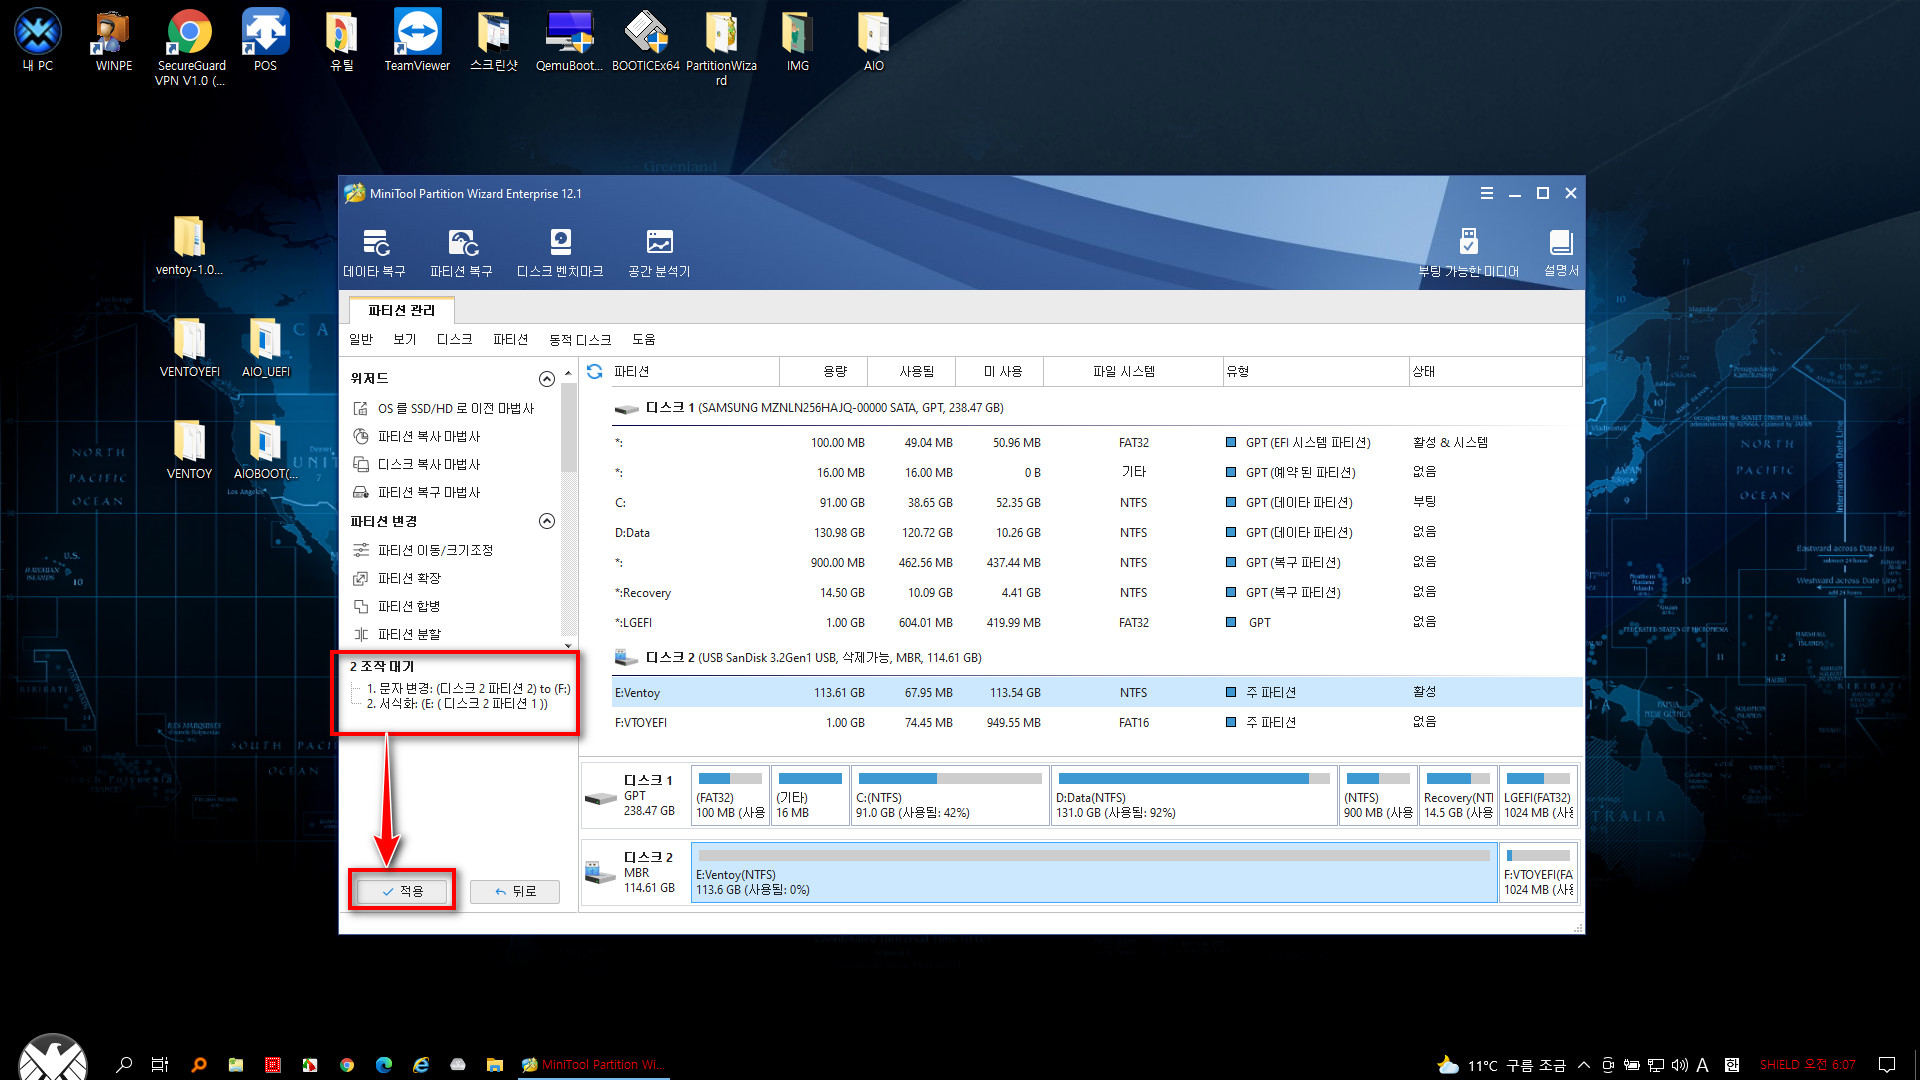Open the 동적 디스크 menu
This screenshot has width=1920, height=1080.
[x=580, y=339]
